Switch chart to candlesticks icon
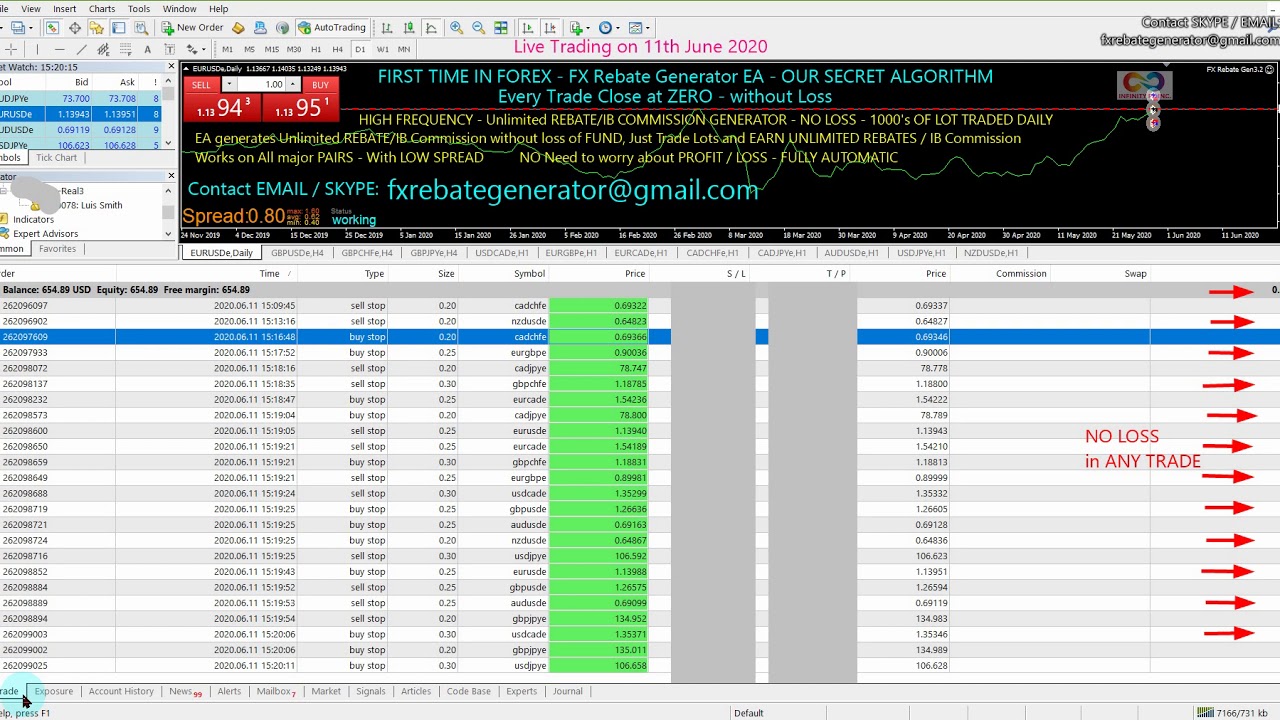Viewport: 1280px width, 720px height. pyautogui.click(x=409, y=28)
